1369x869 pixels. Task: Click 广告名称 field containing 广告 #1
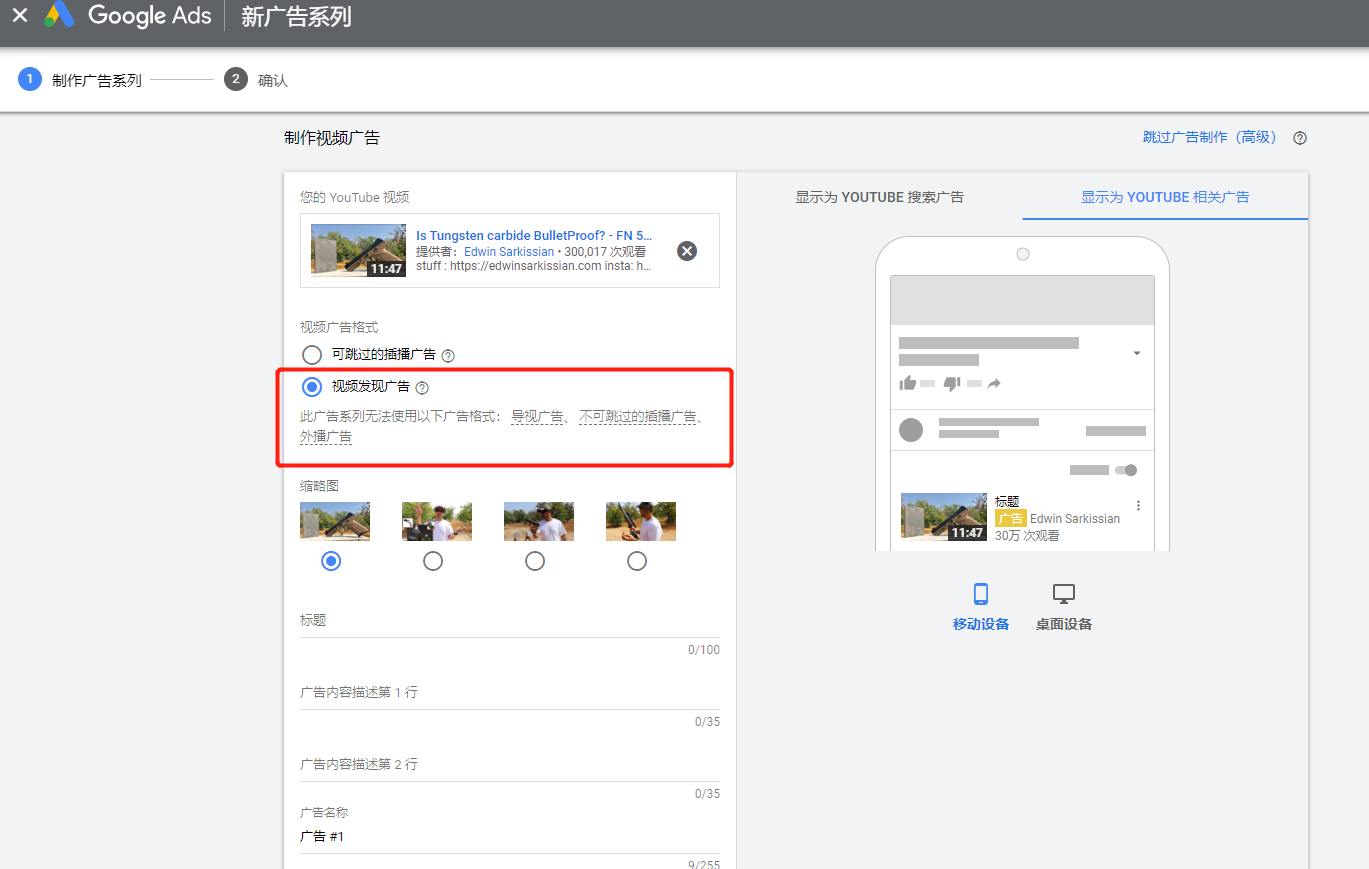510,836
